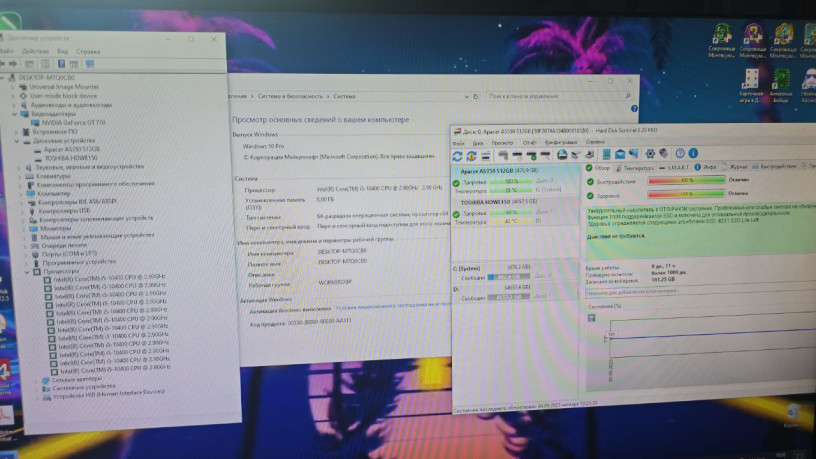Open the Файл menu in Hard Disk Sentinel

(458, 143)
